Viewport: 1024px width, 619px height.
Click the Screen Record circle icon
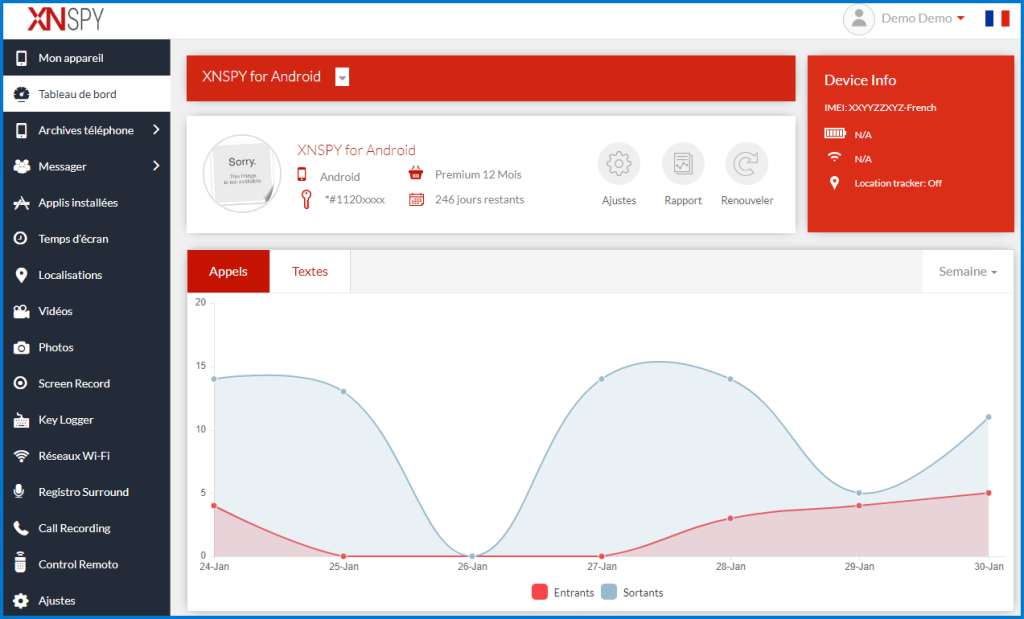point(21,383)
